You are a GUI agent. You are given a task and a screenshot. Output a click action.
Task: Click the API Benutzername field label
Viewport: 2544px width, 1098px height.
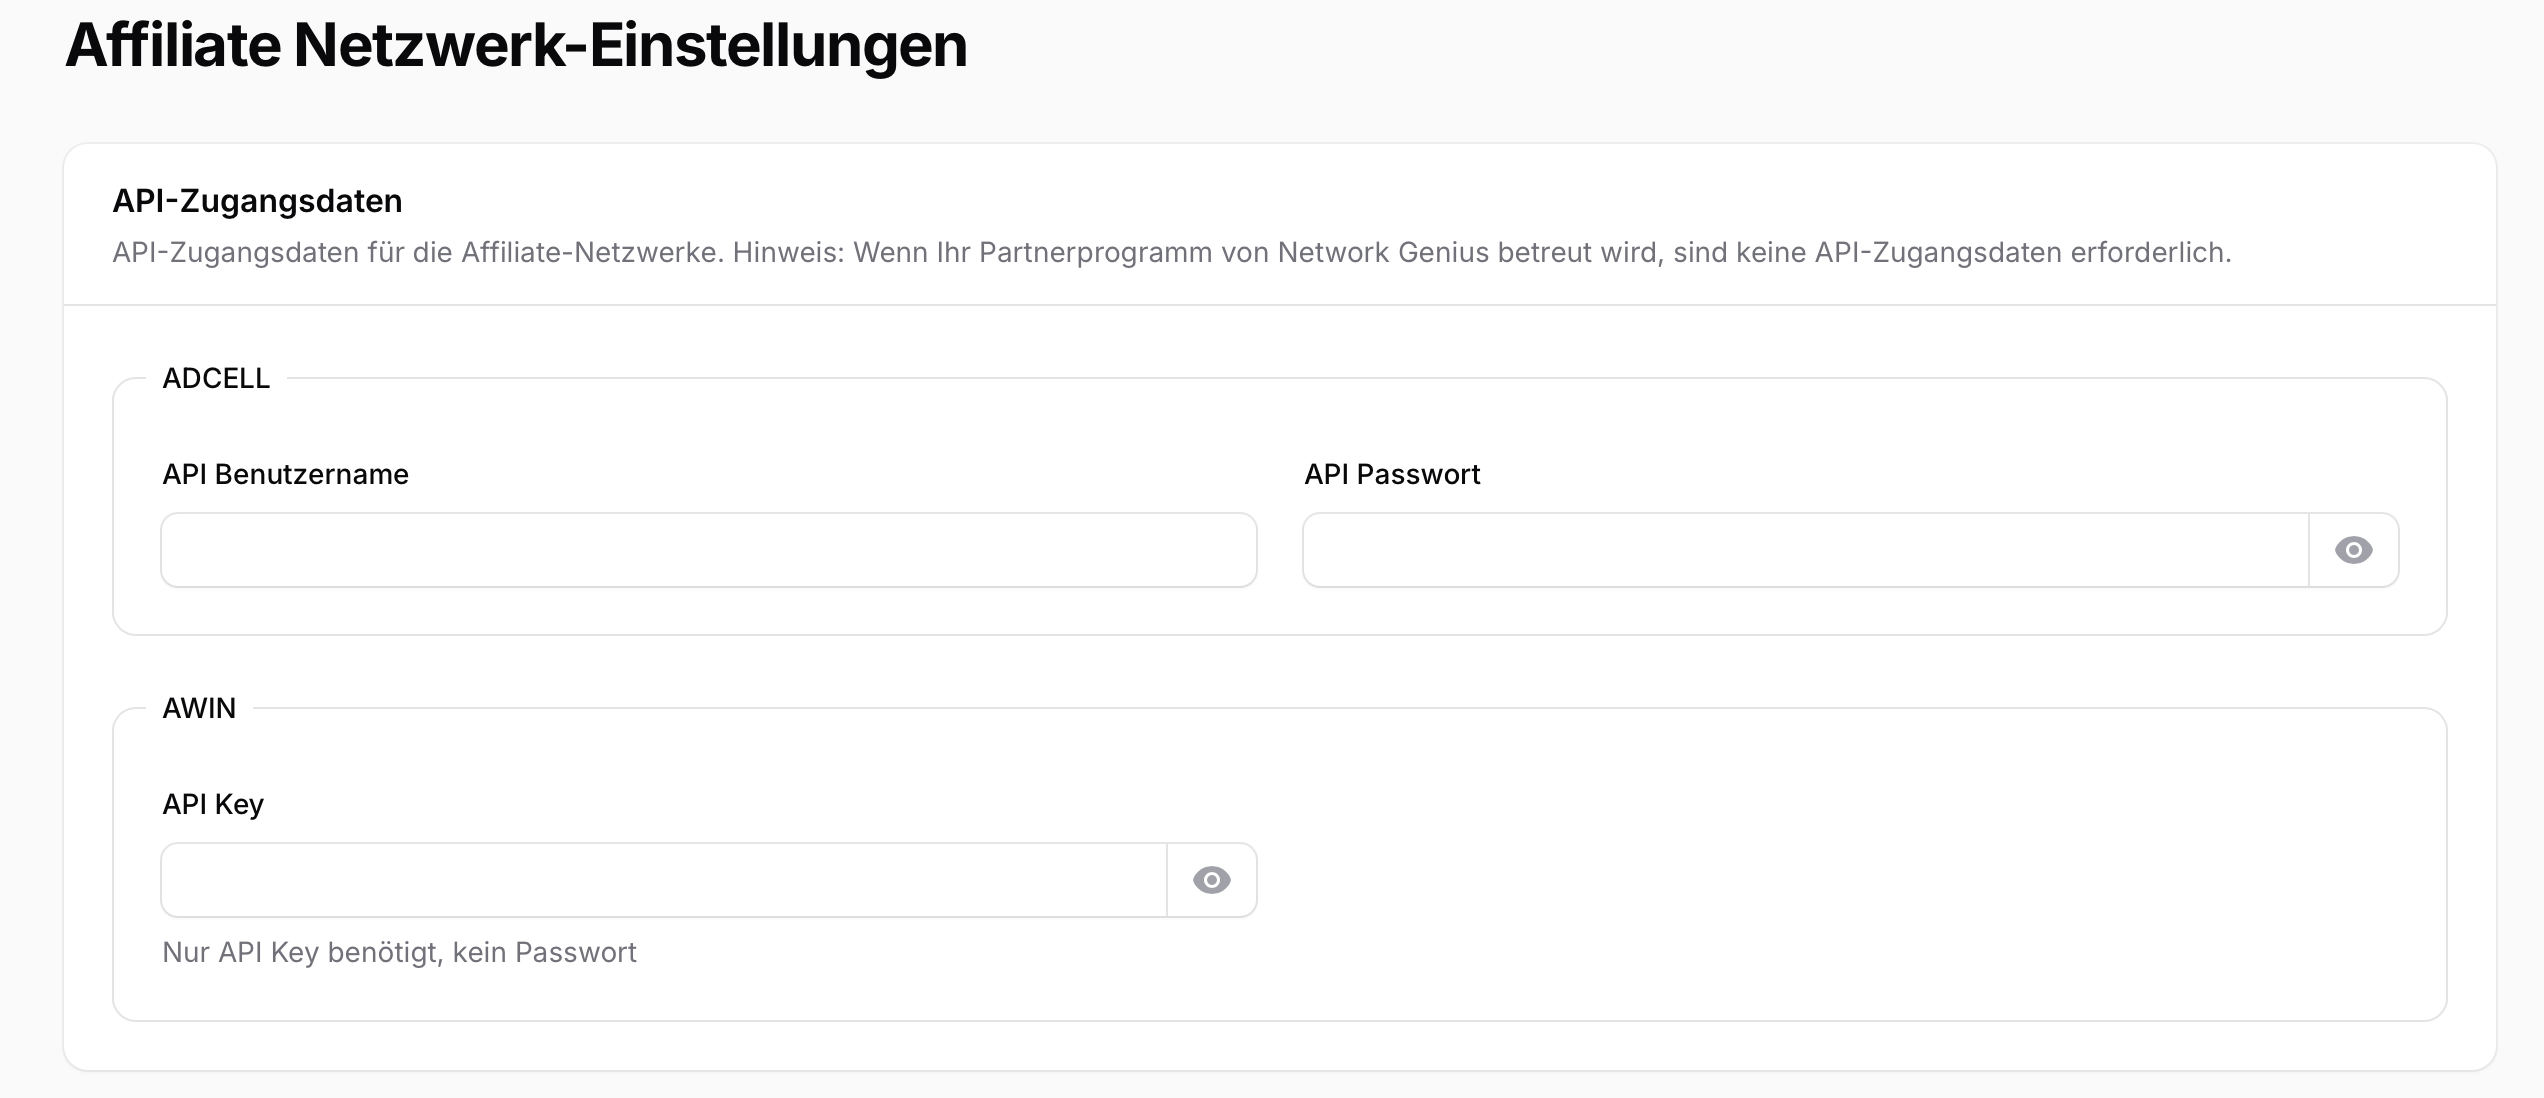[285, 474]
